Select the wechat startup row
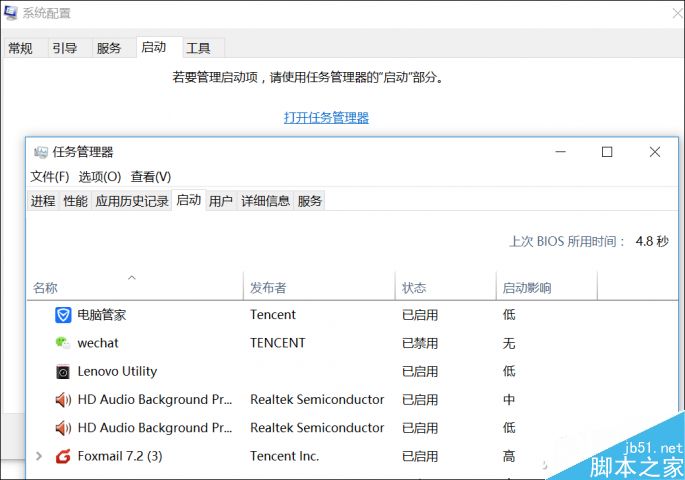Viewport: 685px width, 480px height. tap(352, 343)
